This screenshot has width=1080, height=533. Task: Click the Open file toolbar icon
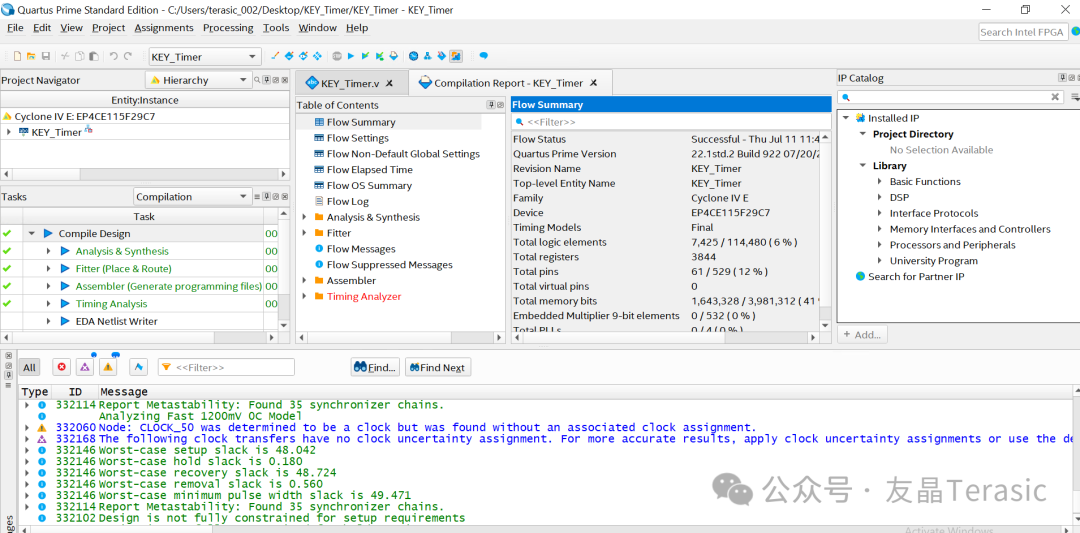click(31, 56)
